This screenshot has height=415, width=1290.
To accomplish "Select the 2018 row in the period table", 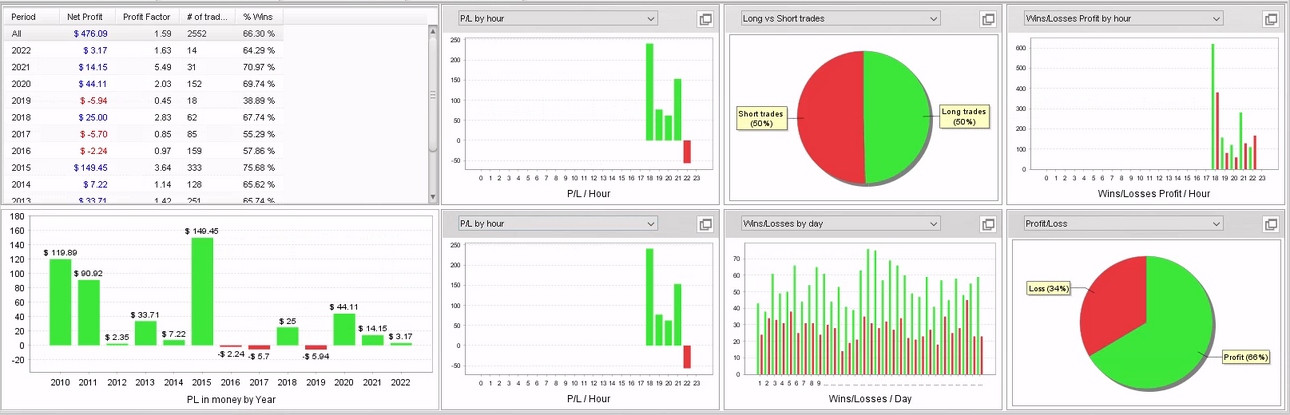I will pyautogui.click(x=144, y=118).
